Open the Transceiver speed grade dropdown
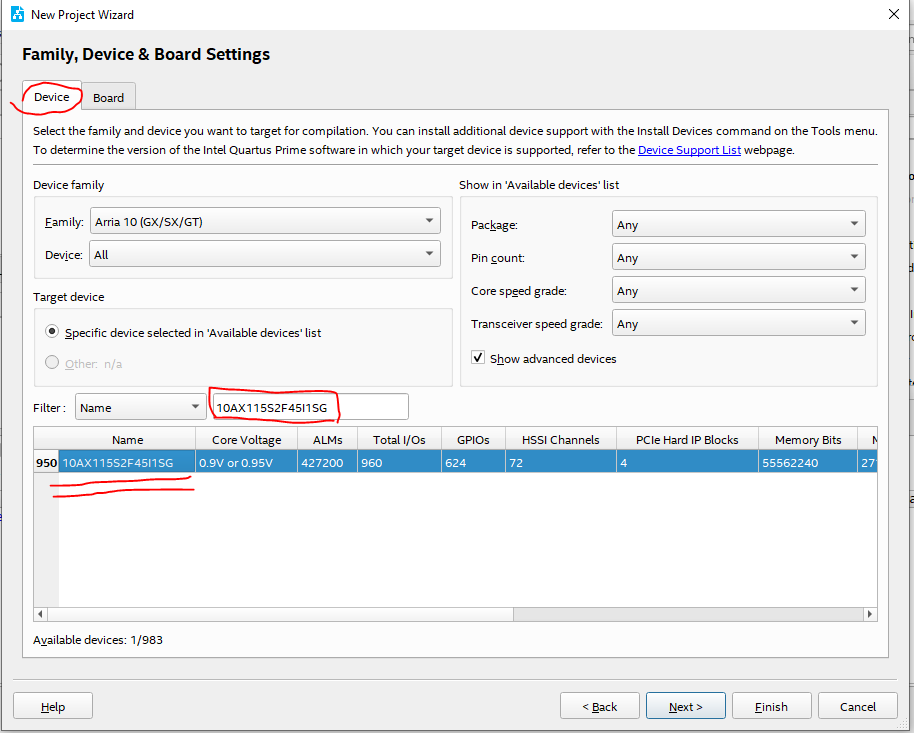This screenshot has width=914, height=733. tap(738, 324)
